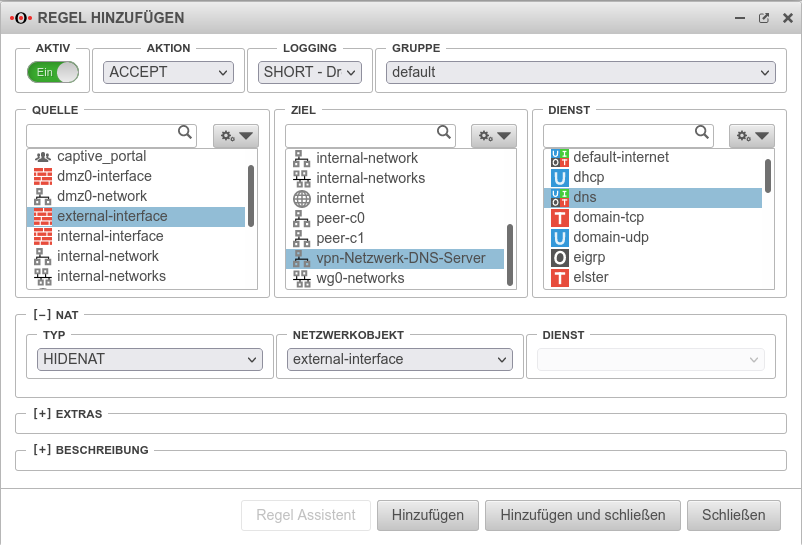The width and height of the screenshot is (802, 545).
Task: Open the gear menu above Dienst list
Action: pyautogui.click(x=753, y=135)
